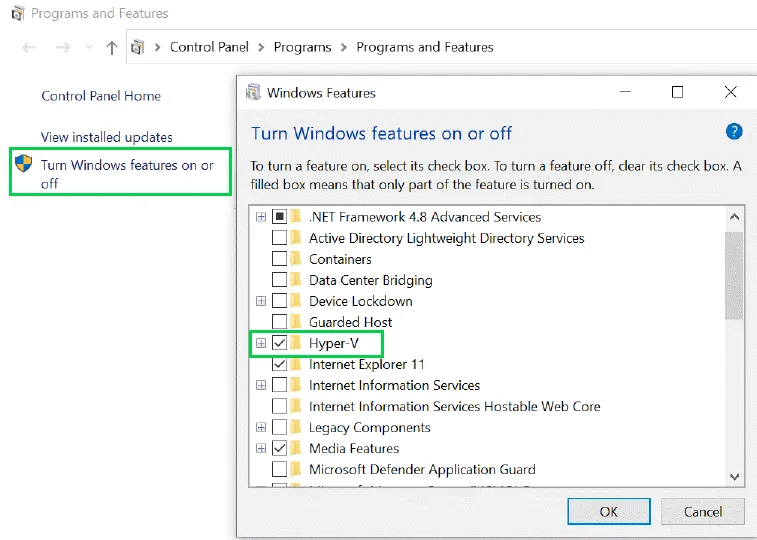Click the Legacy Components folder icon
The image size is (757, 540).
(x=296, y=427)
